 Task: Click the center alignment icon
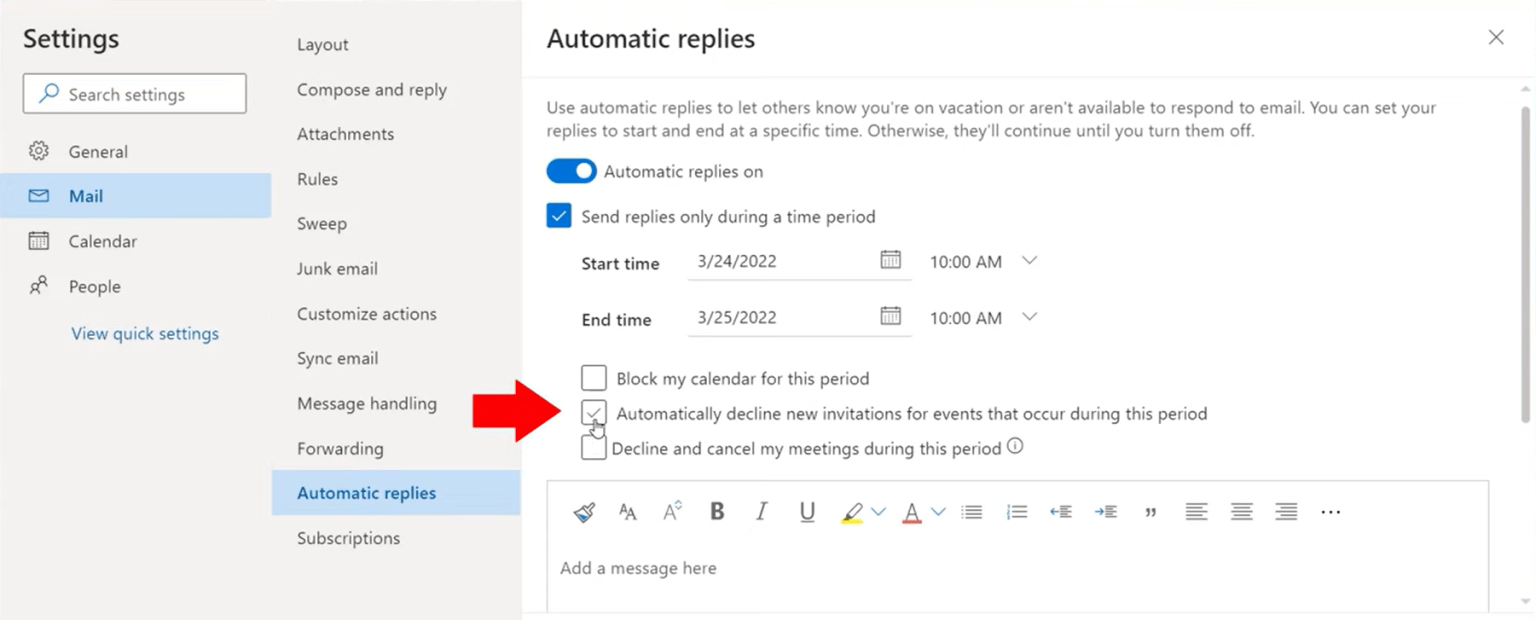[1241, 511]
